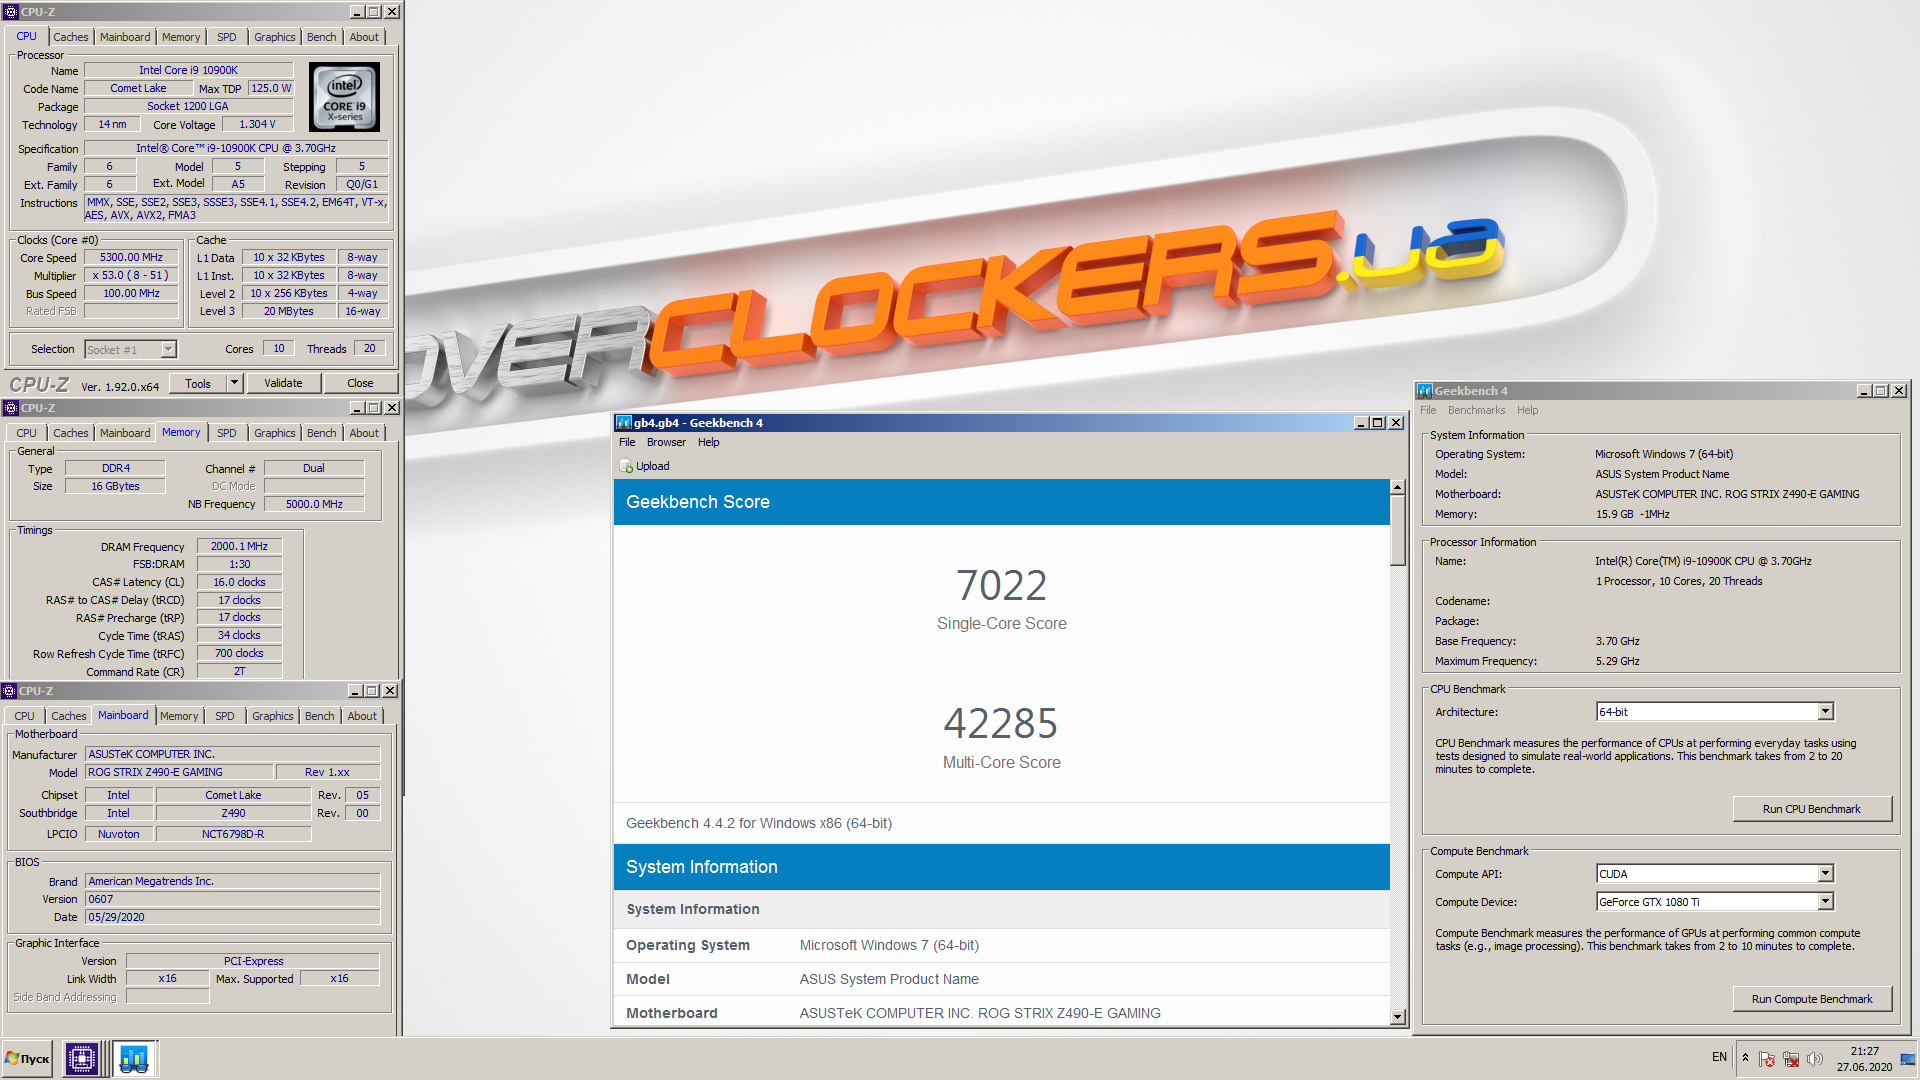Click the ROG STRIX Z490-E GAMING model field
Viewport: 1920px width, 1080px height.
pos(179,772)
